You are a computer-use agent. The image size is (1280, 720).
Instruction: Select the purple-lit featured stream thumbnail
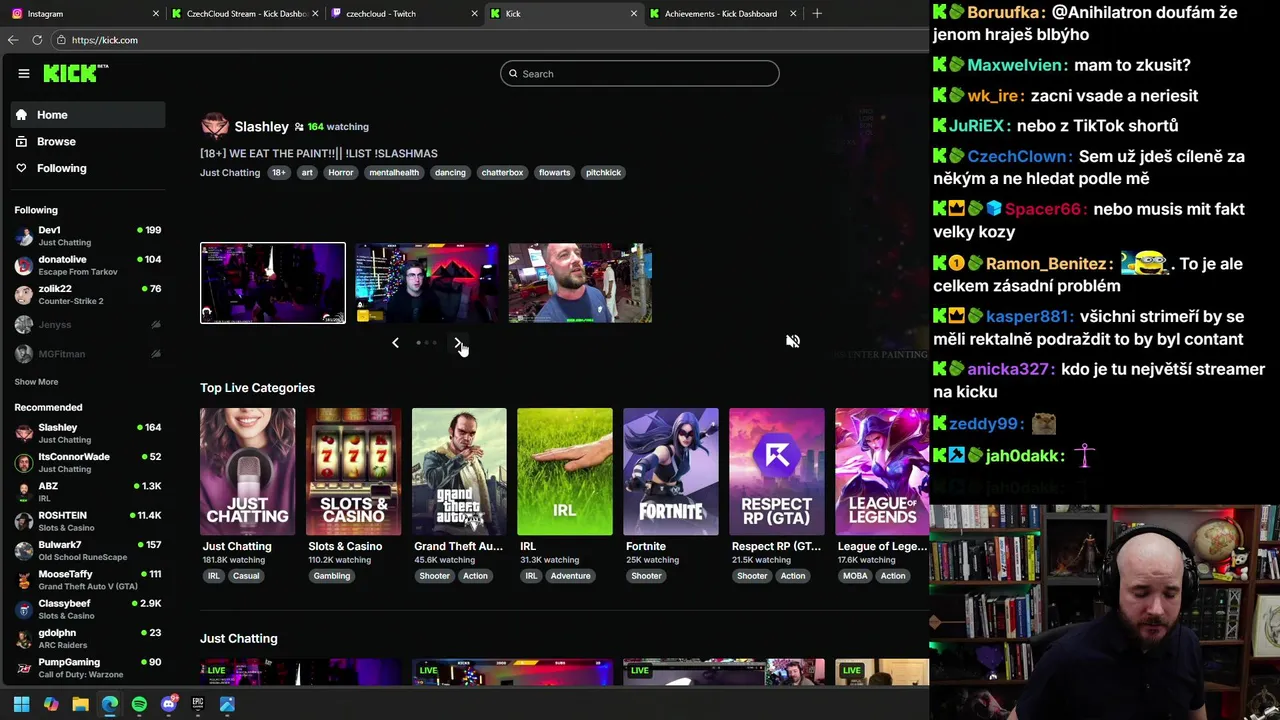coord(273,283)
